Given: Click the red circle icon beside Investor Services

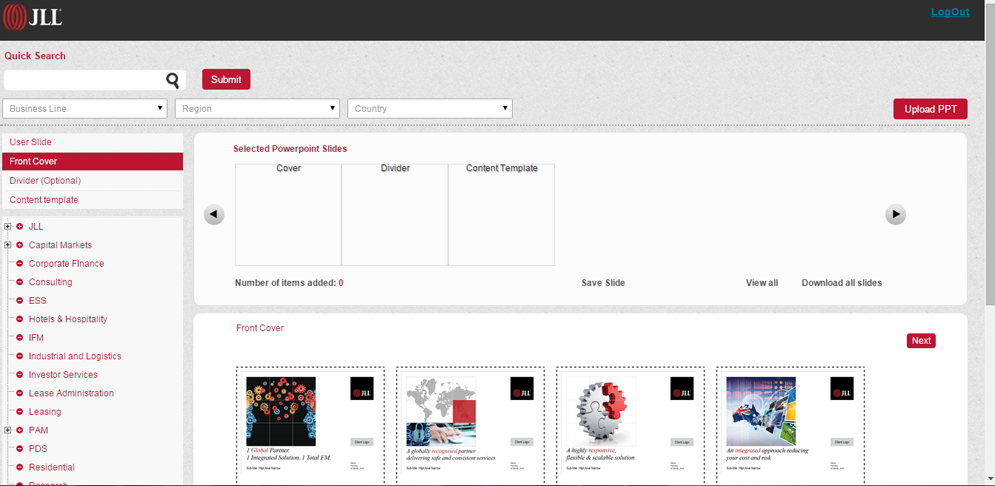Looking at the screenshot, I should pos(20,374).
